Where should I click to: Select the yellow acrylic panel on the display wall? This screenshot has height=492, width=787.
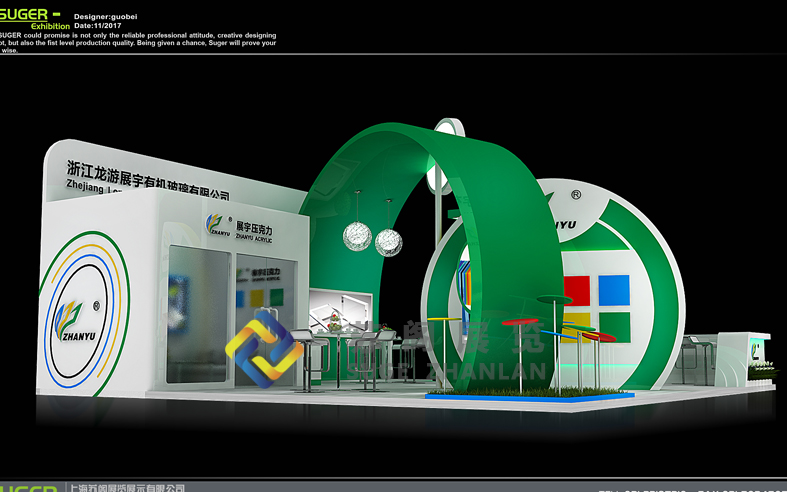pos(576,327)
